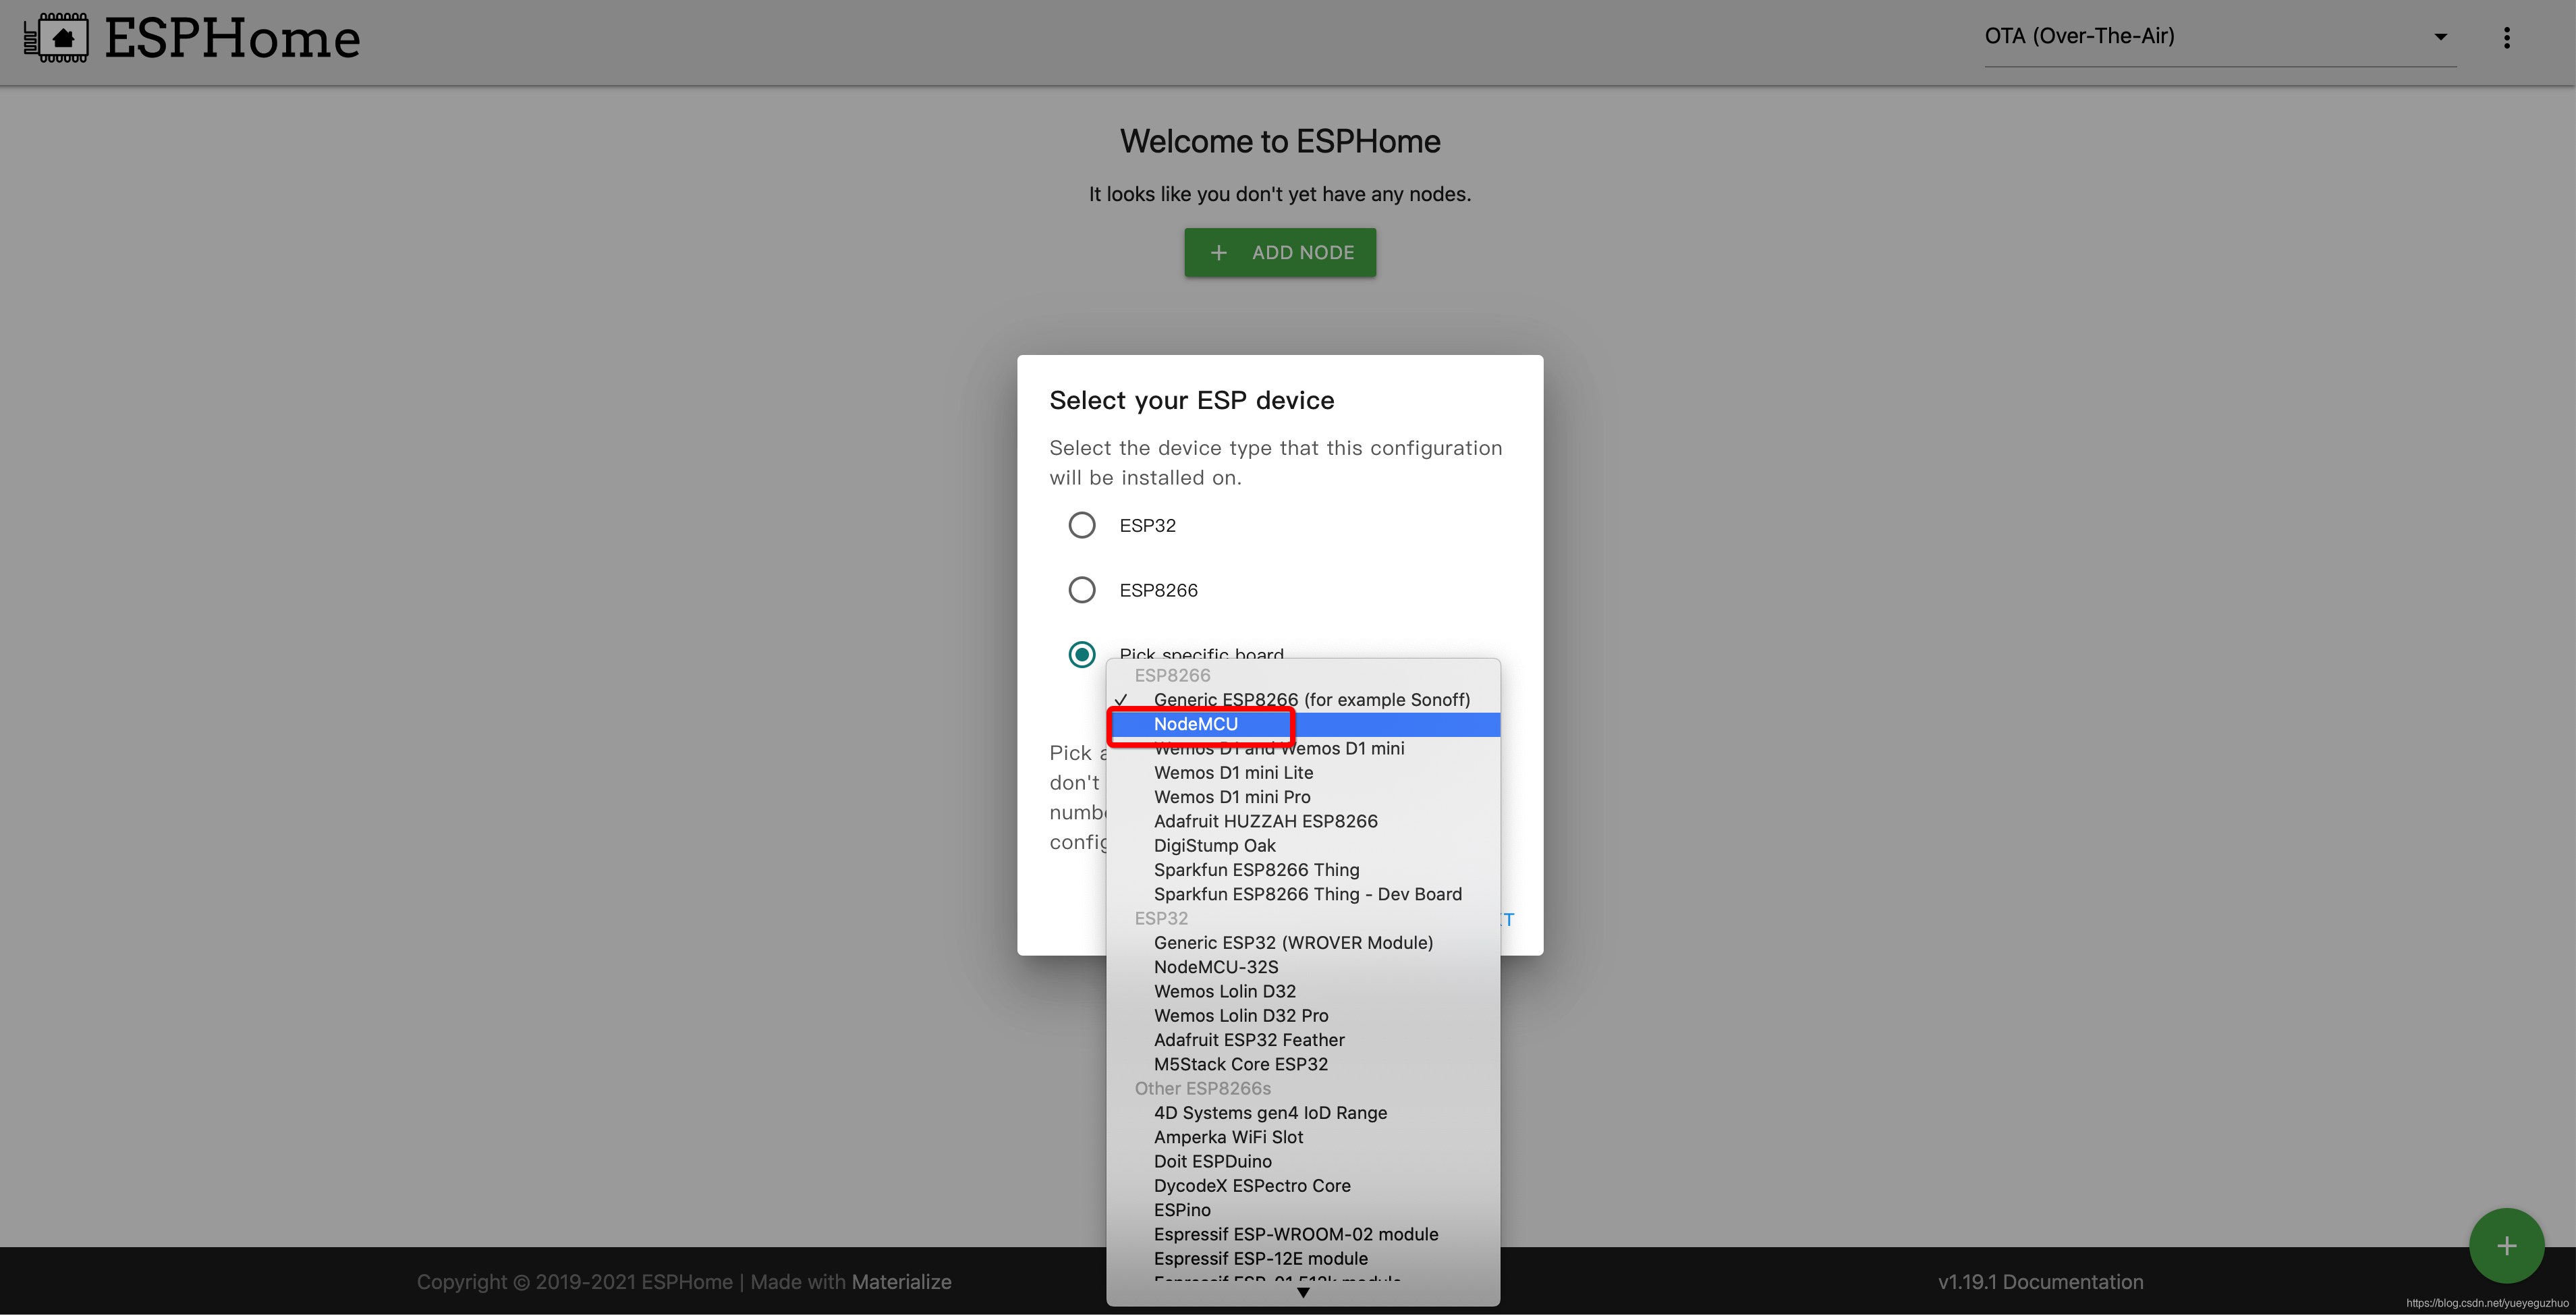Screen dimensions: 2576x1316
Task: Choose DigiStump Oak board
Action: point(1303,846)
